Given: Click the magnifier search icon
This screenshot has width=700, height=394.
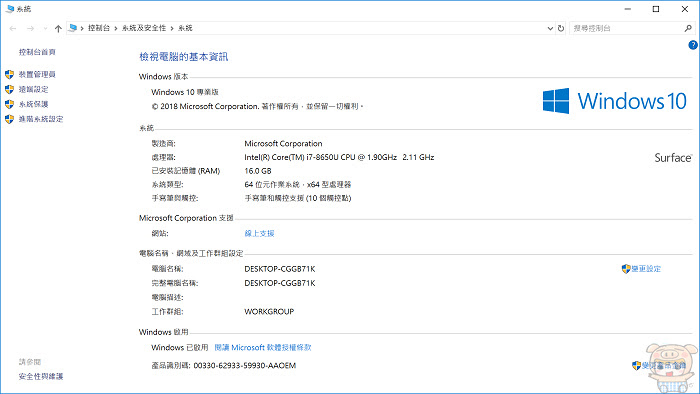Looking at the screenshot, I should coord(688,28).
